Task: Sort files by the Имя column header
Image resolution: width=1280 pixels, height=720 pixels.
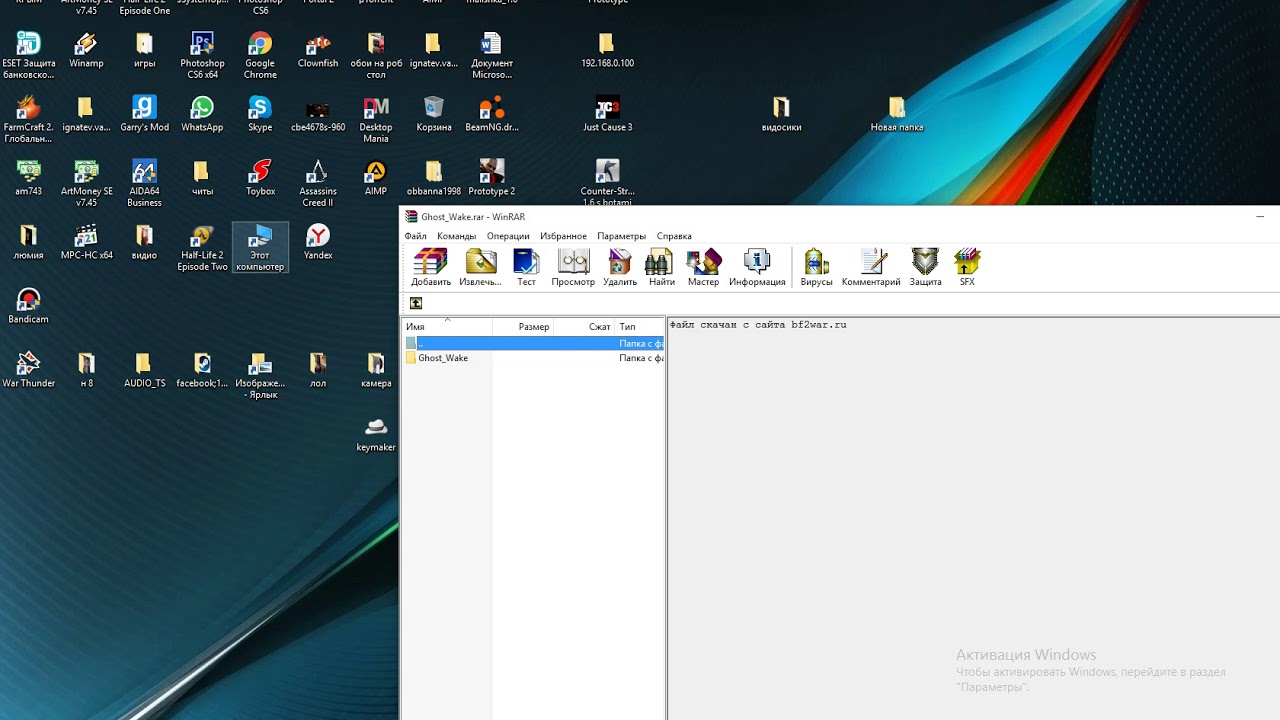Action: click(x=447, y=327)
